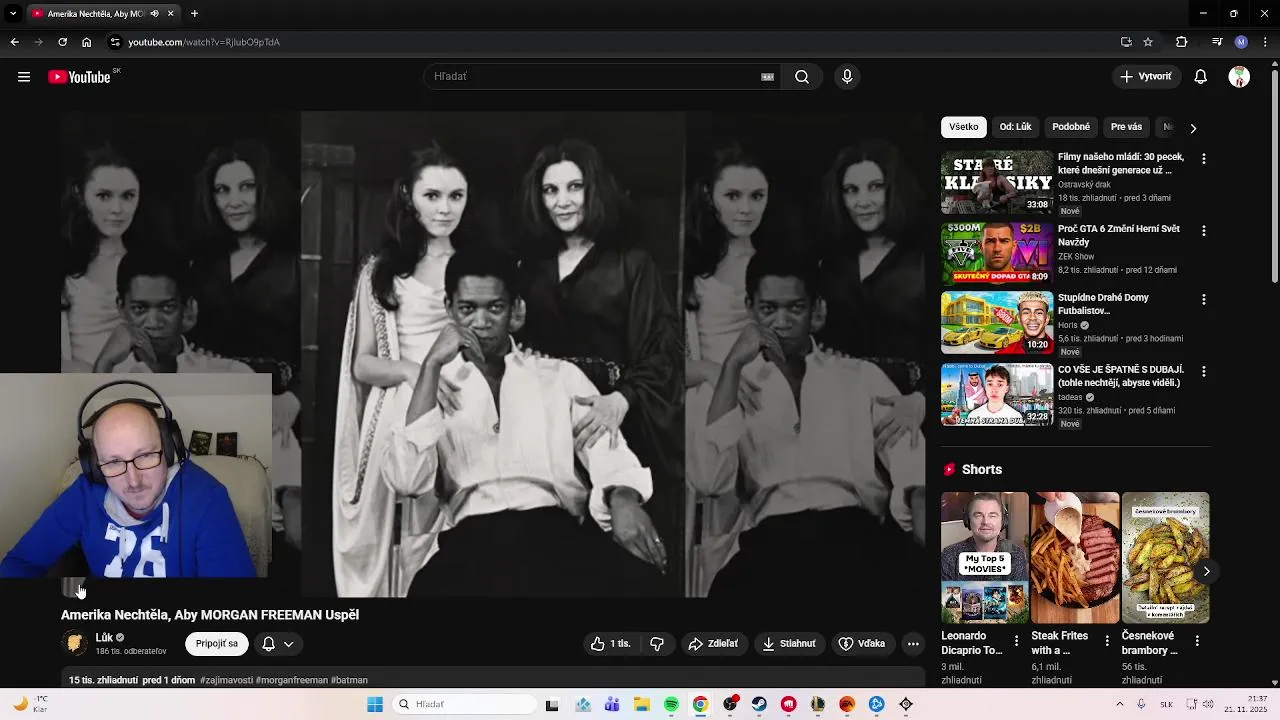The height and width of the screenshot is (720, 1280).
Task: Open options menu for Filmy našeho mládí video
Action: 1204,159
